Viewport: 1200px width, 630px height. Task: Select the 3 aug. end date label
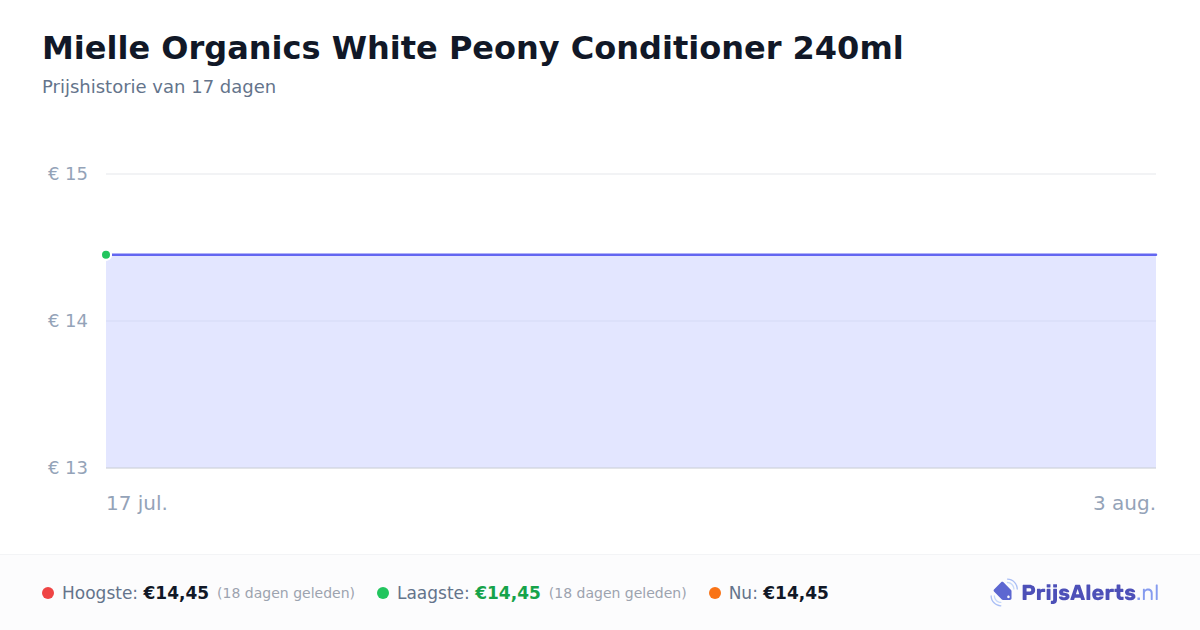pyautogui.click(x=1124, y=503)
